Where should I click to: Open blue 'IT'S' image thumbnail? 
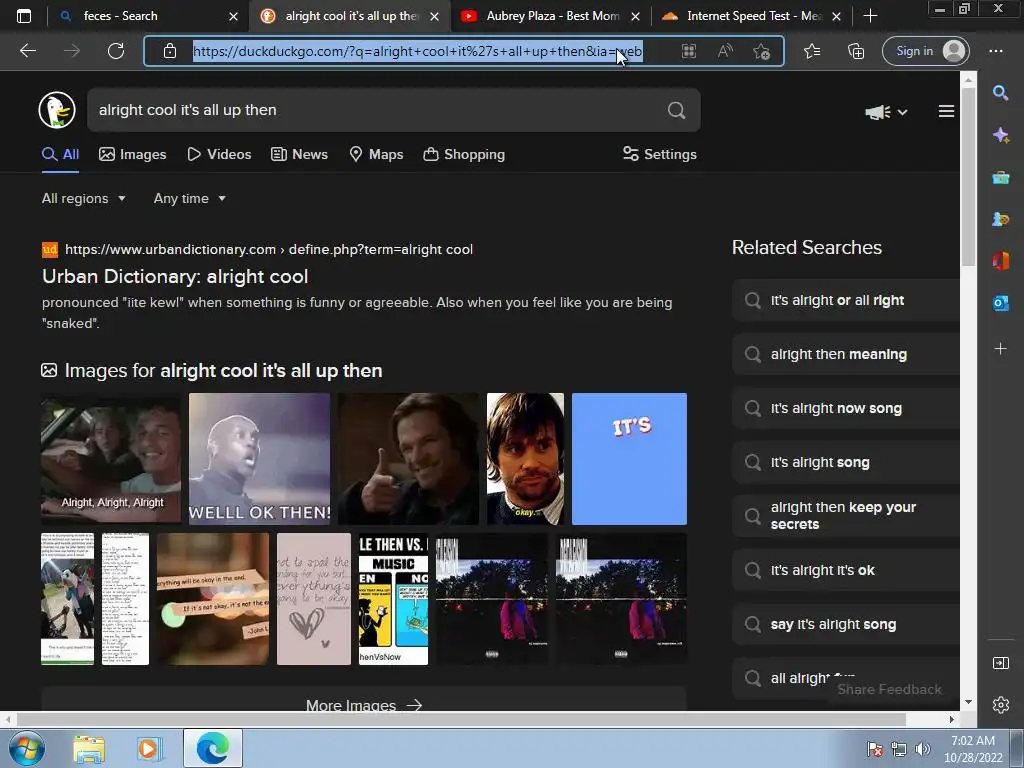click(630, 458)
